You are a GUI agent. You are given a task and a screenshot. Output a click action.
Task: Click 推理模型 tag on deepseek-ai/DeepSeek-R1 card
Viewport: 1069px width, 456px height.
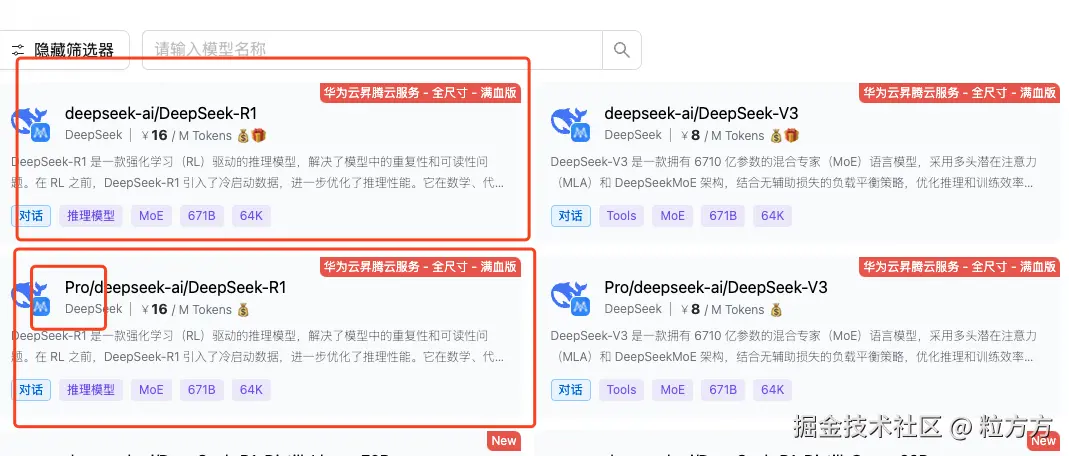[x=91, y=216]
